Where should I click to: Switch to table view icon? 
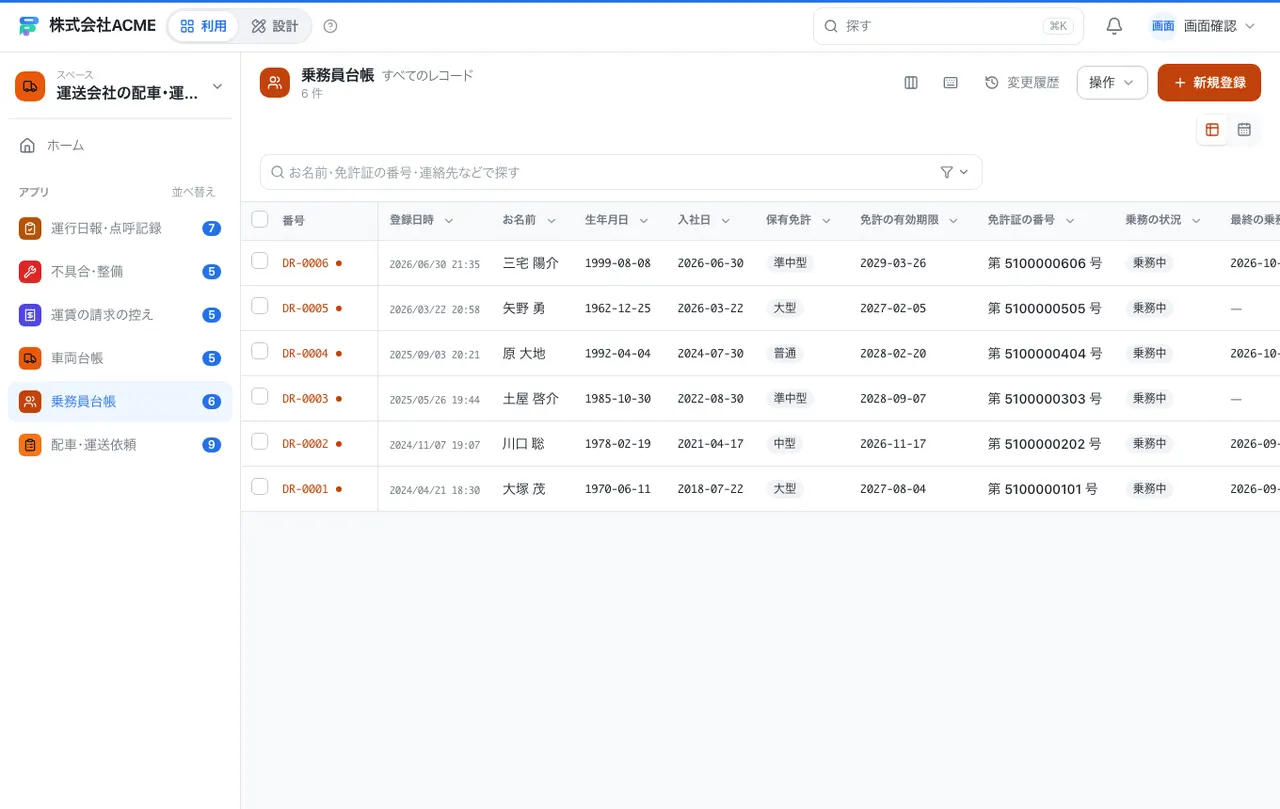1212,129
